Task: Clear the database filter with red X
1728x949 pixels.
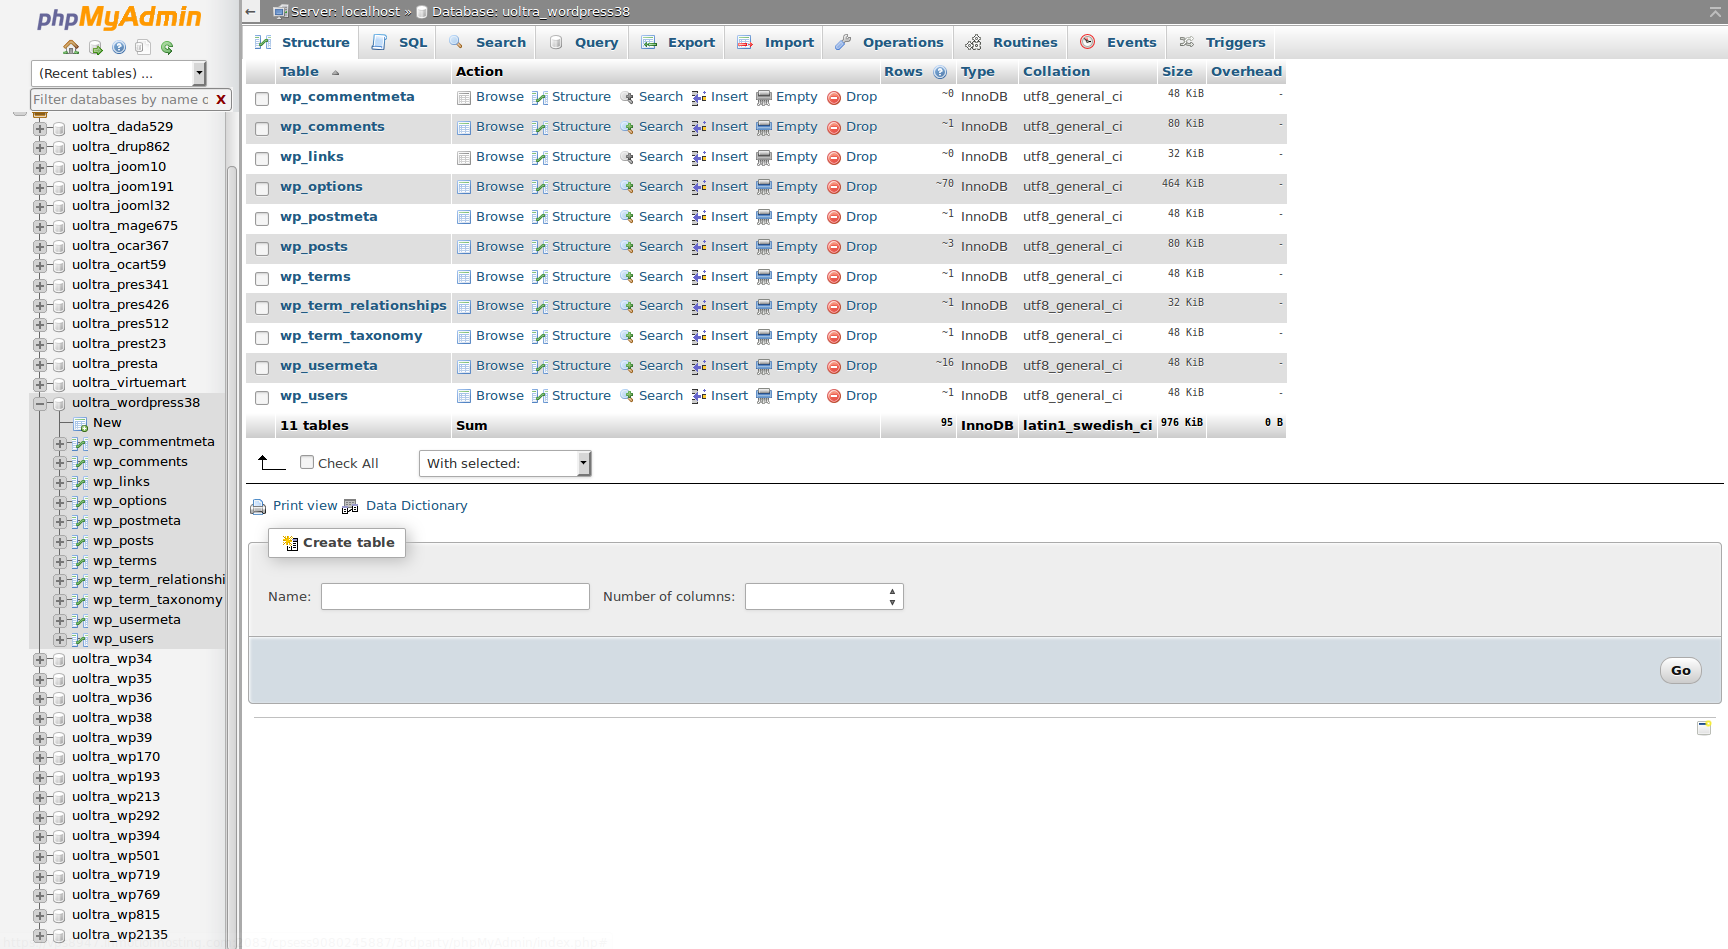Action: point(221,99)
